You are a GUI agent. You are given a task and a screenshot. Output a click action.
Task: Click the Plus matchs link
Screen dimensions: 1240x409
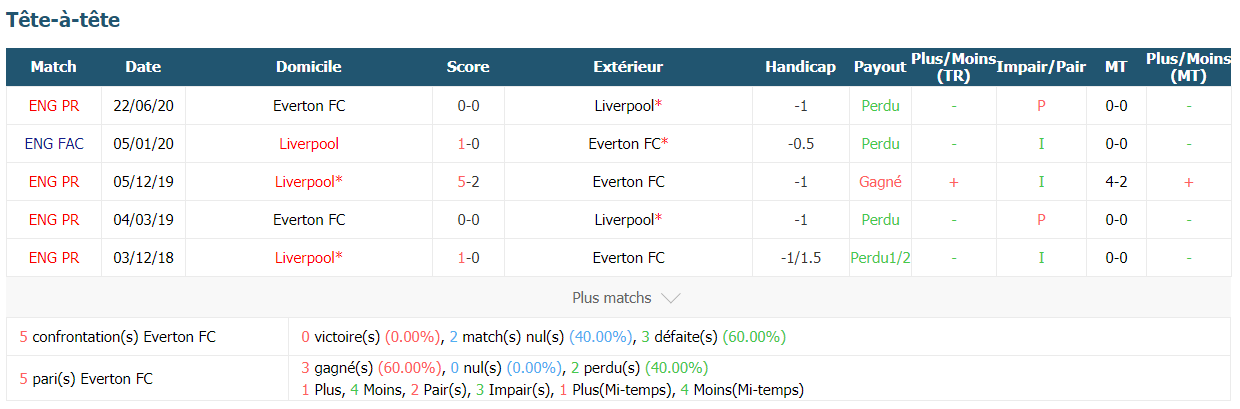(x=611, y=298)
